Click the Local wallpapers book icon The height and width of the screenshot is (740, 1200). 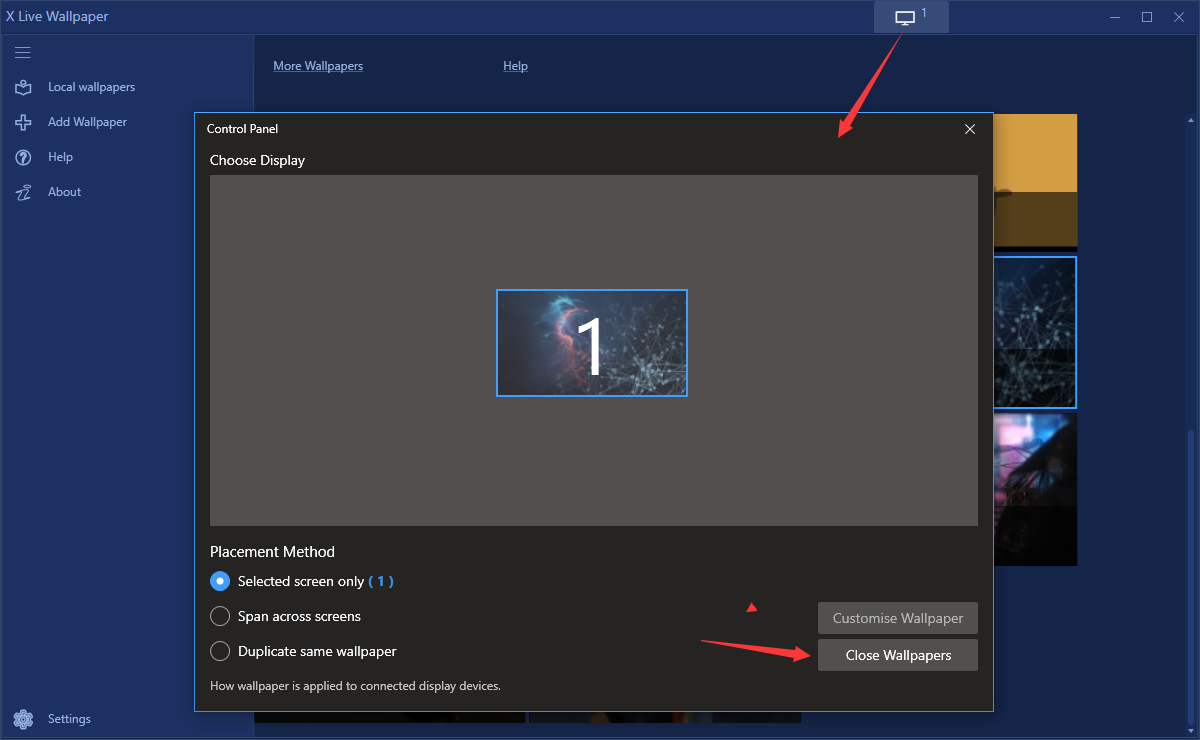23,87
